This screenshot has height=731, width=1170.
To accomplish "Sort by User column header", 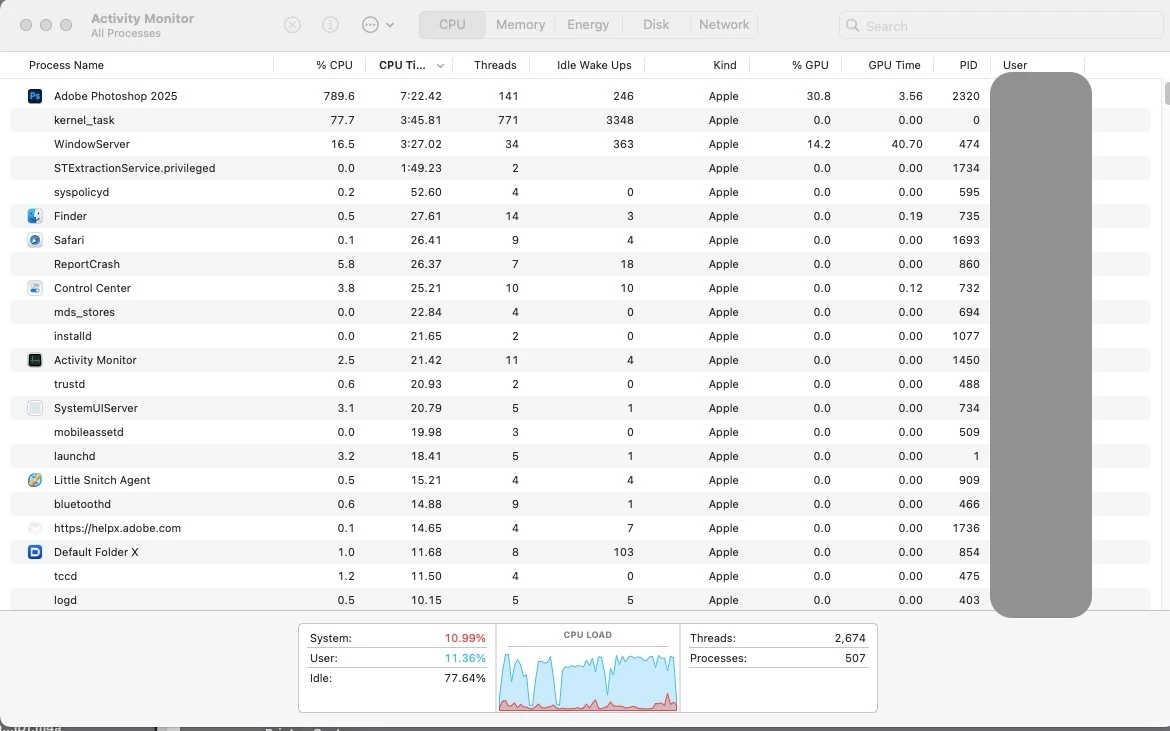I will click(1015, 65).
